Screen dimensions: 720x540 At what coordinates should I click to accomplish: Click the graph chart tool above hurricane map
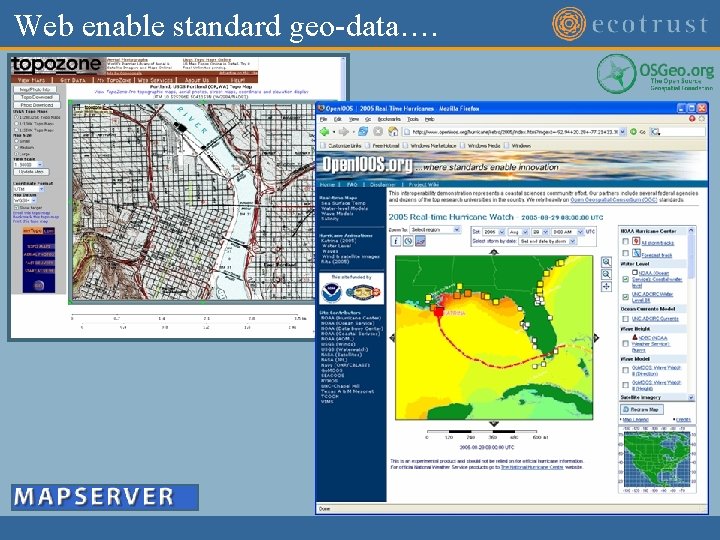[420, 241]
